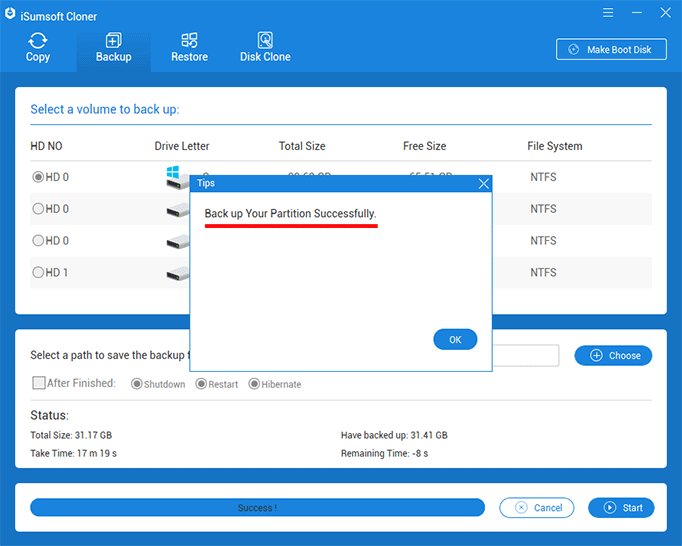The width and height of the screenshot is (682, 546).
Task: Click the 'Take Time: 17 m 19 s' text
Action: [x=74, y=453]
